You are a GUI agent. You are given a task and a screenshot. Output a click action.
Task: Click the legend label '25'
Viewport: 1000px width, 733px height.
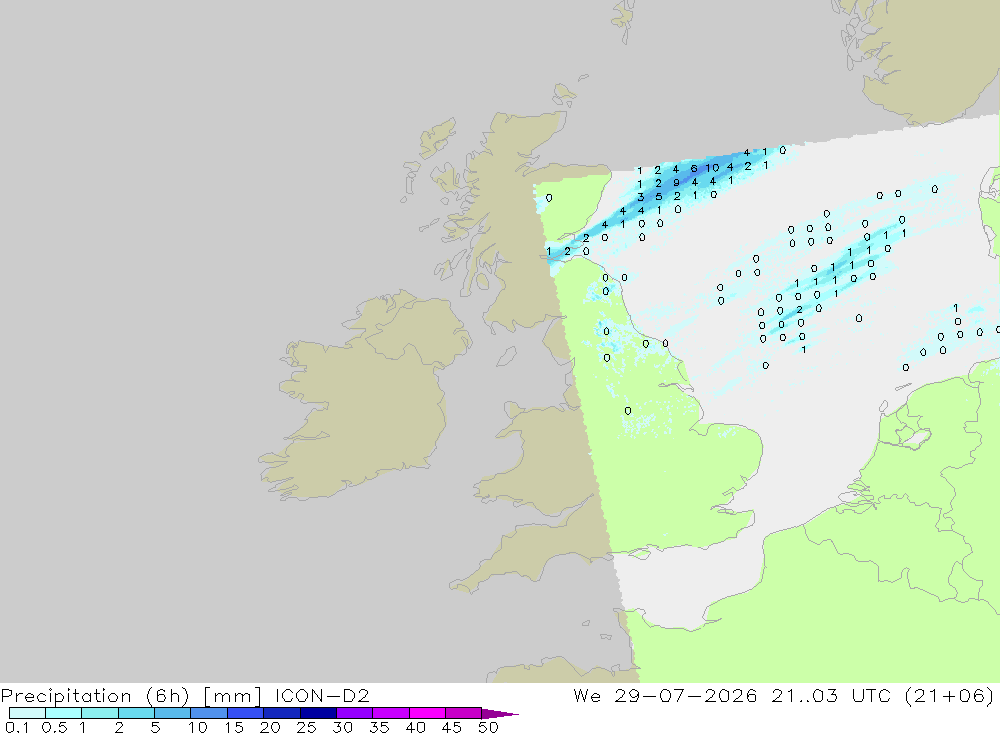point(307,727)
